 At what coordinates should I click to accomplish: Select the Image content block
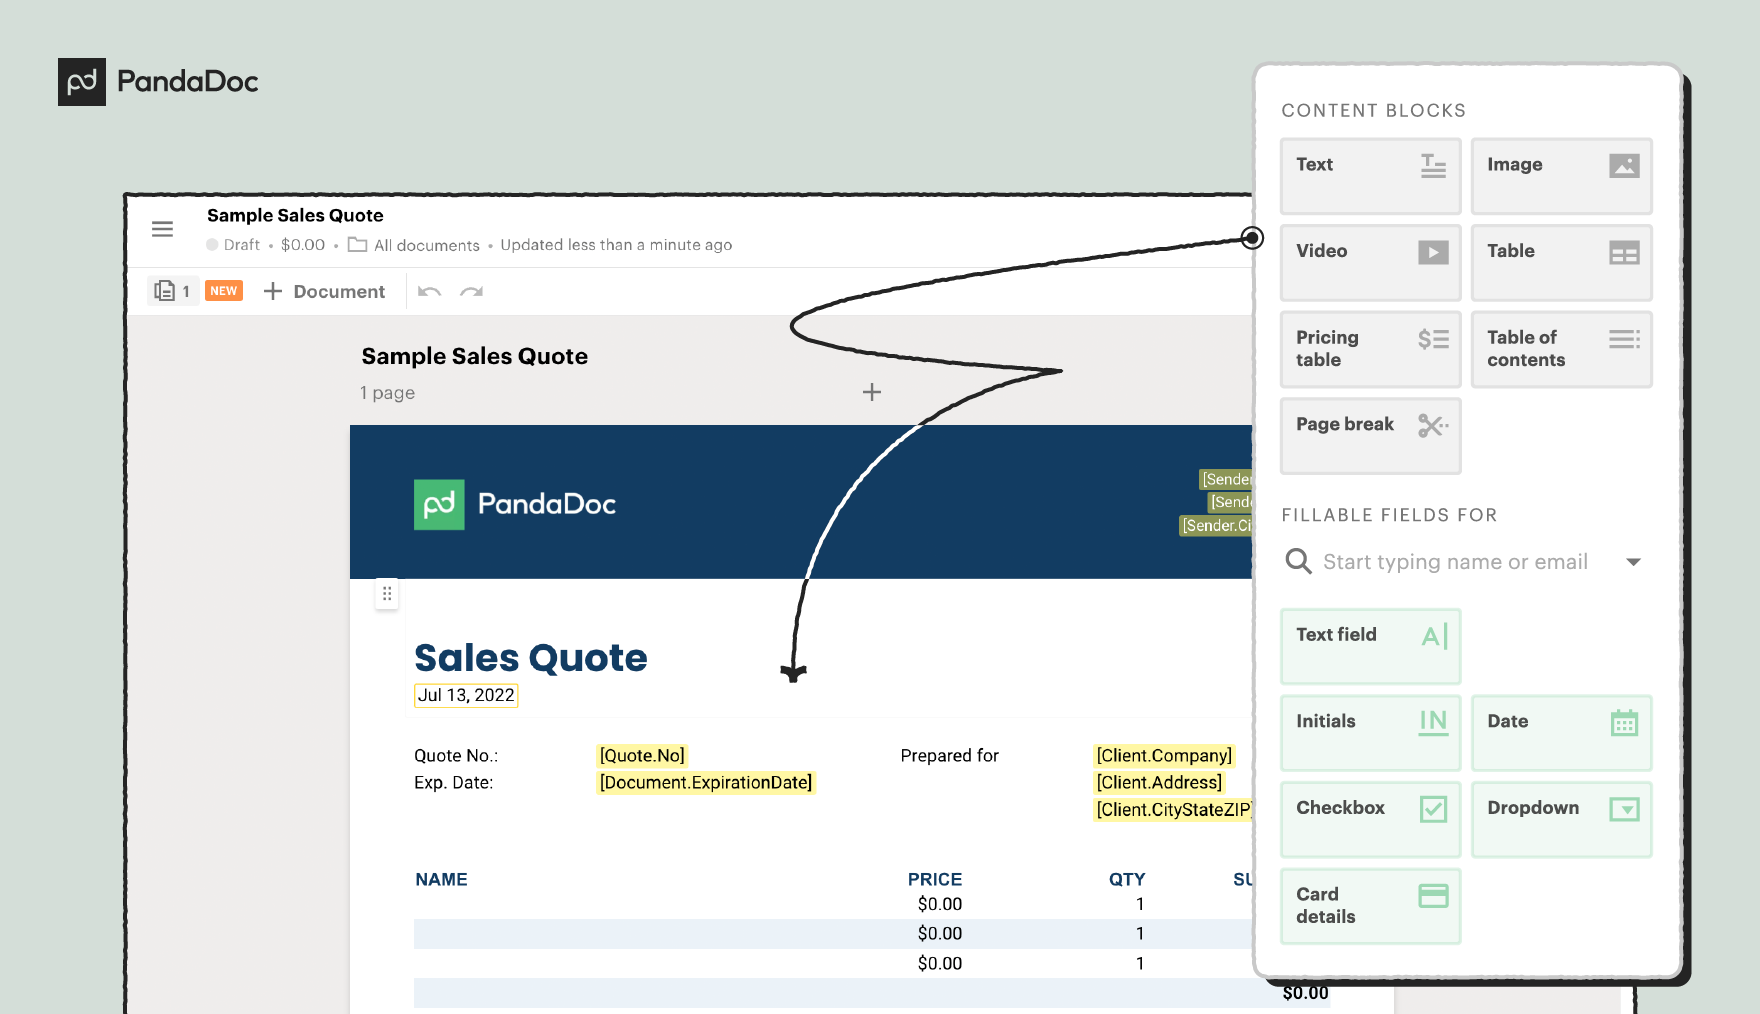click(1562, 176)
